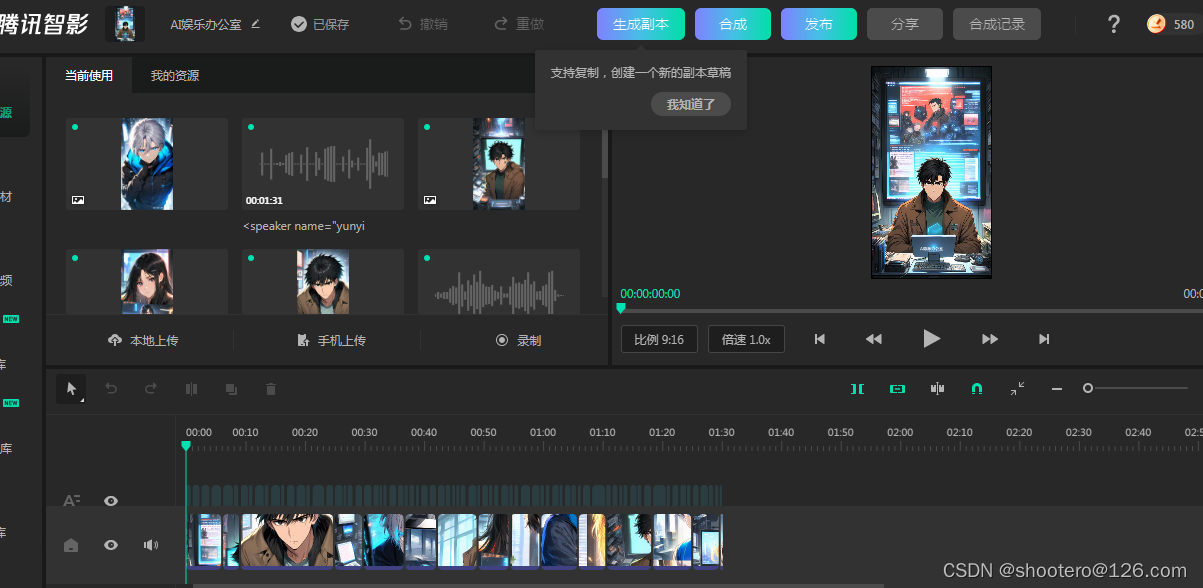Switch to the 我的资源 tab
Image resolution: width=1203 pixels, height=588 pixels.
pos(175,75)
